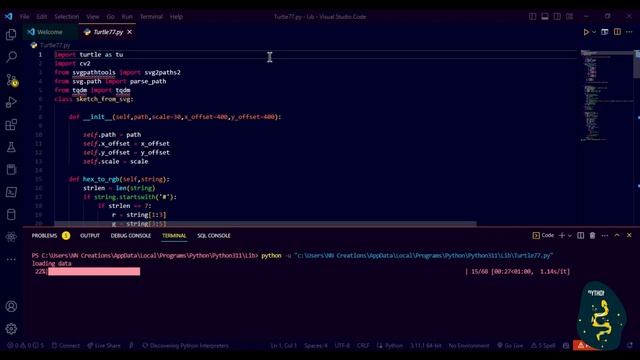This screenshot has width=640, height=360.
Task: Open the Accounts menu
Action: click(11, 306)
